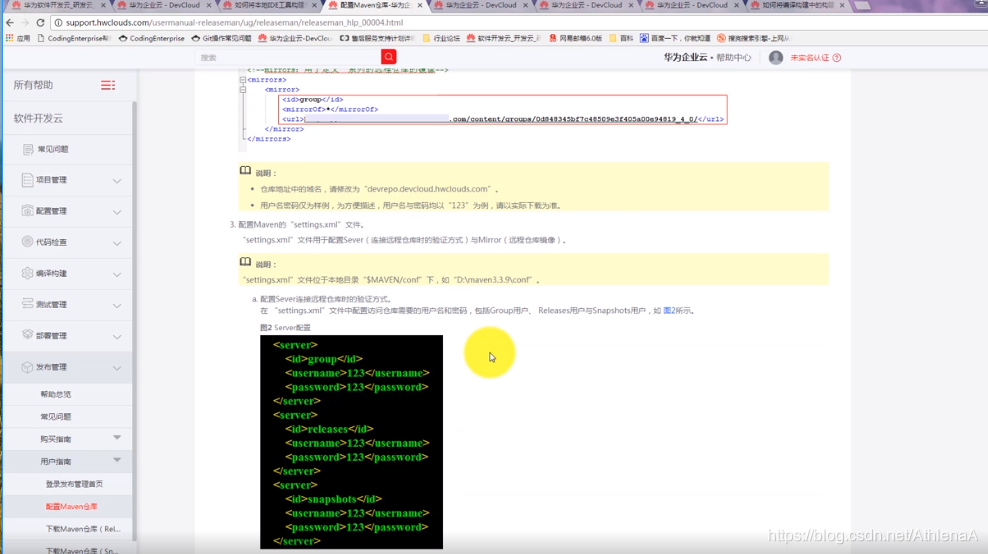
Task: Click the site info icon in address bar
Action: (58, 23)
